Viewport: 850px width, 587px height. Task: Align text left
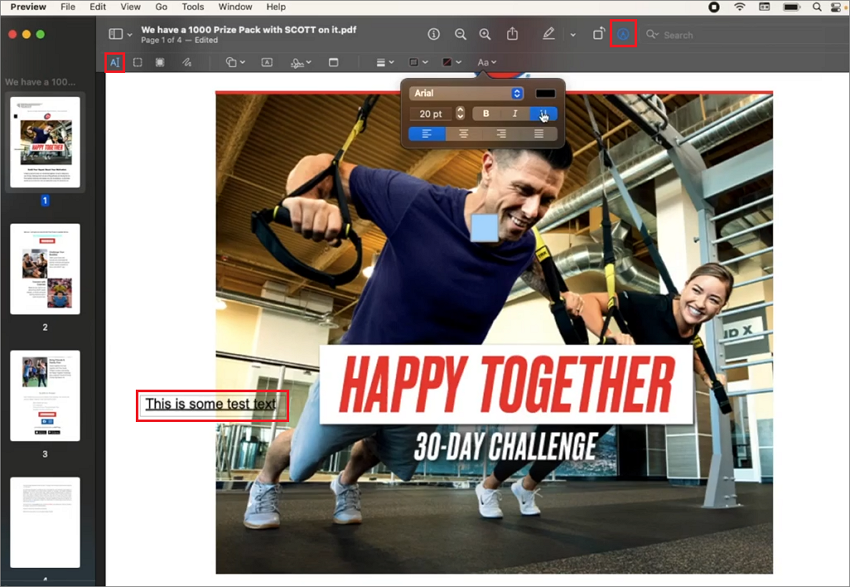[427, 133]
